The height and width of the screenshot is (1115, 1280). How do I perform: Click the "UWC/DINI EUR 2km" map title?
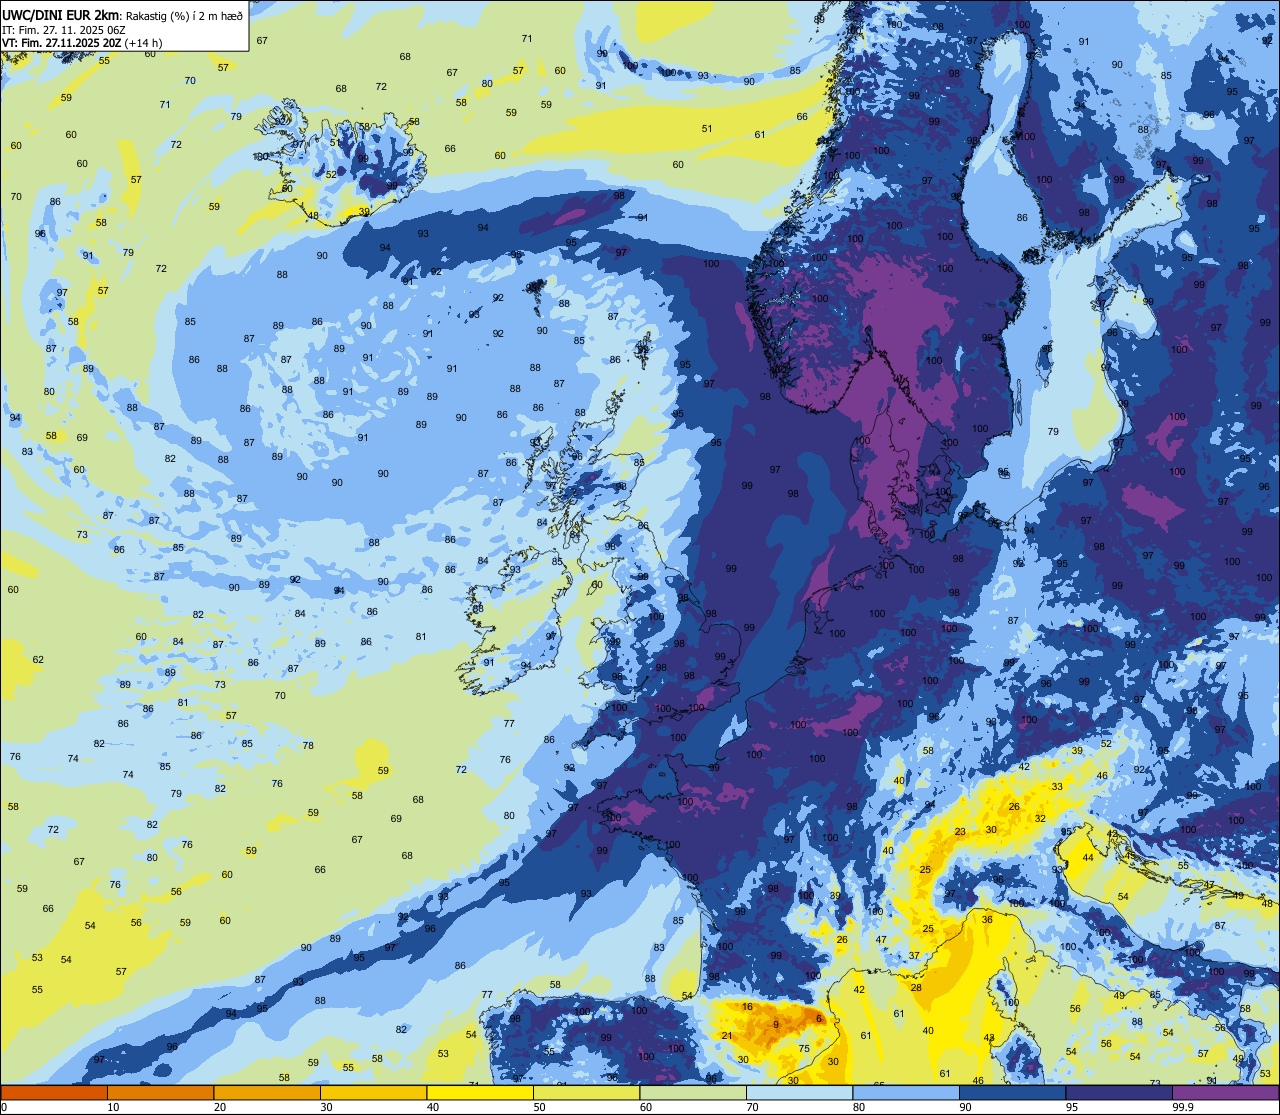(x=59, y=13)
